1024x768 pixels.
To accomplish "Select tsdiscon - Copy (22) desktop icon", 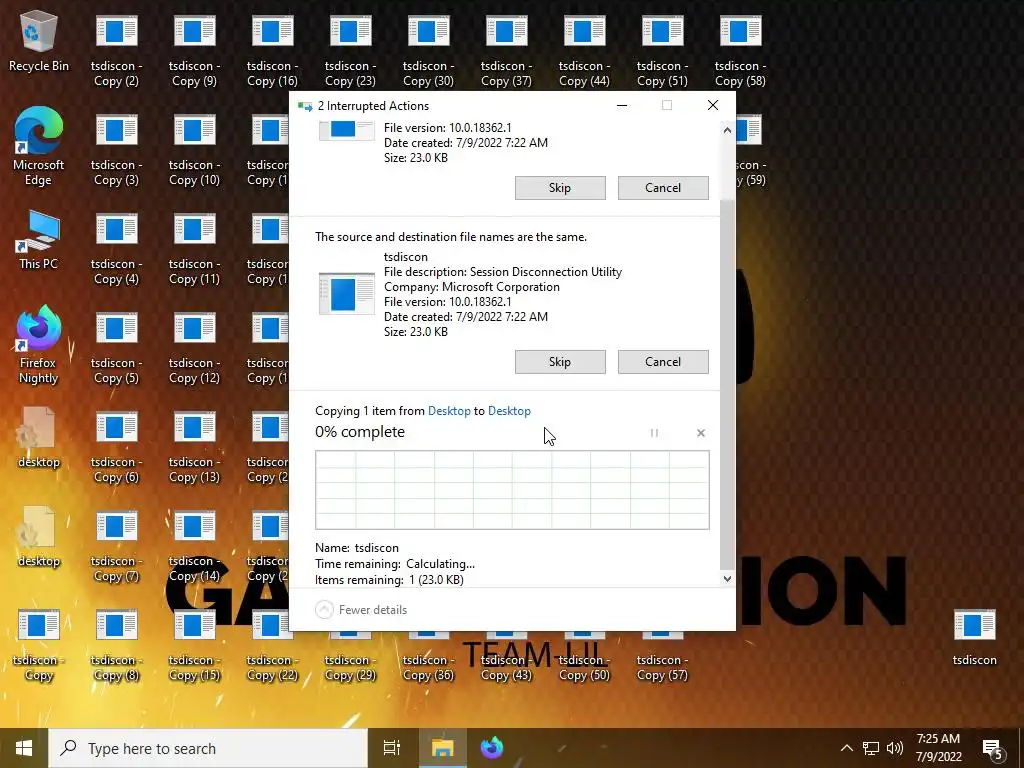I will tap(272, 647).
